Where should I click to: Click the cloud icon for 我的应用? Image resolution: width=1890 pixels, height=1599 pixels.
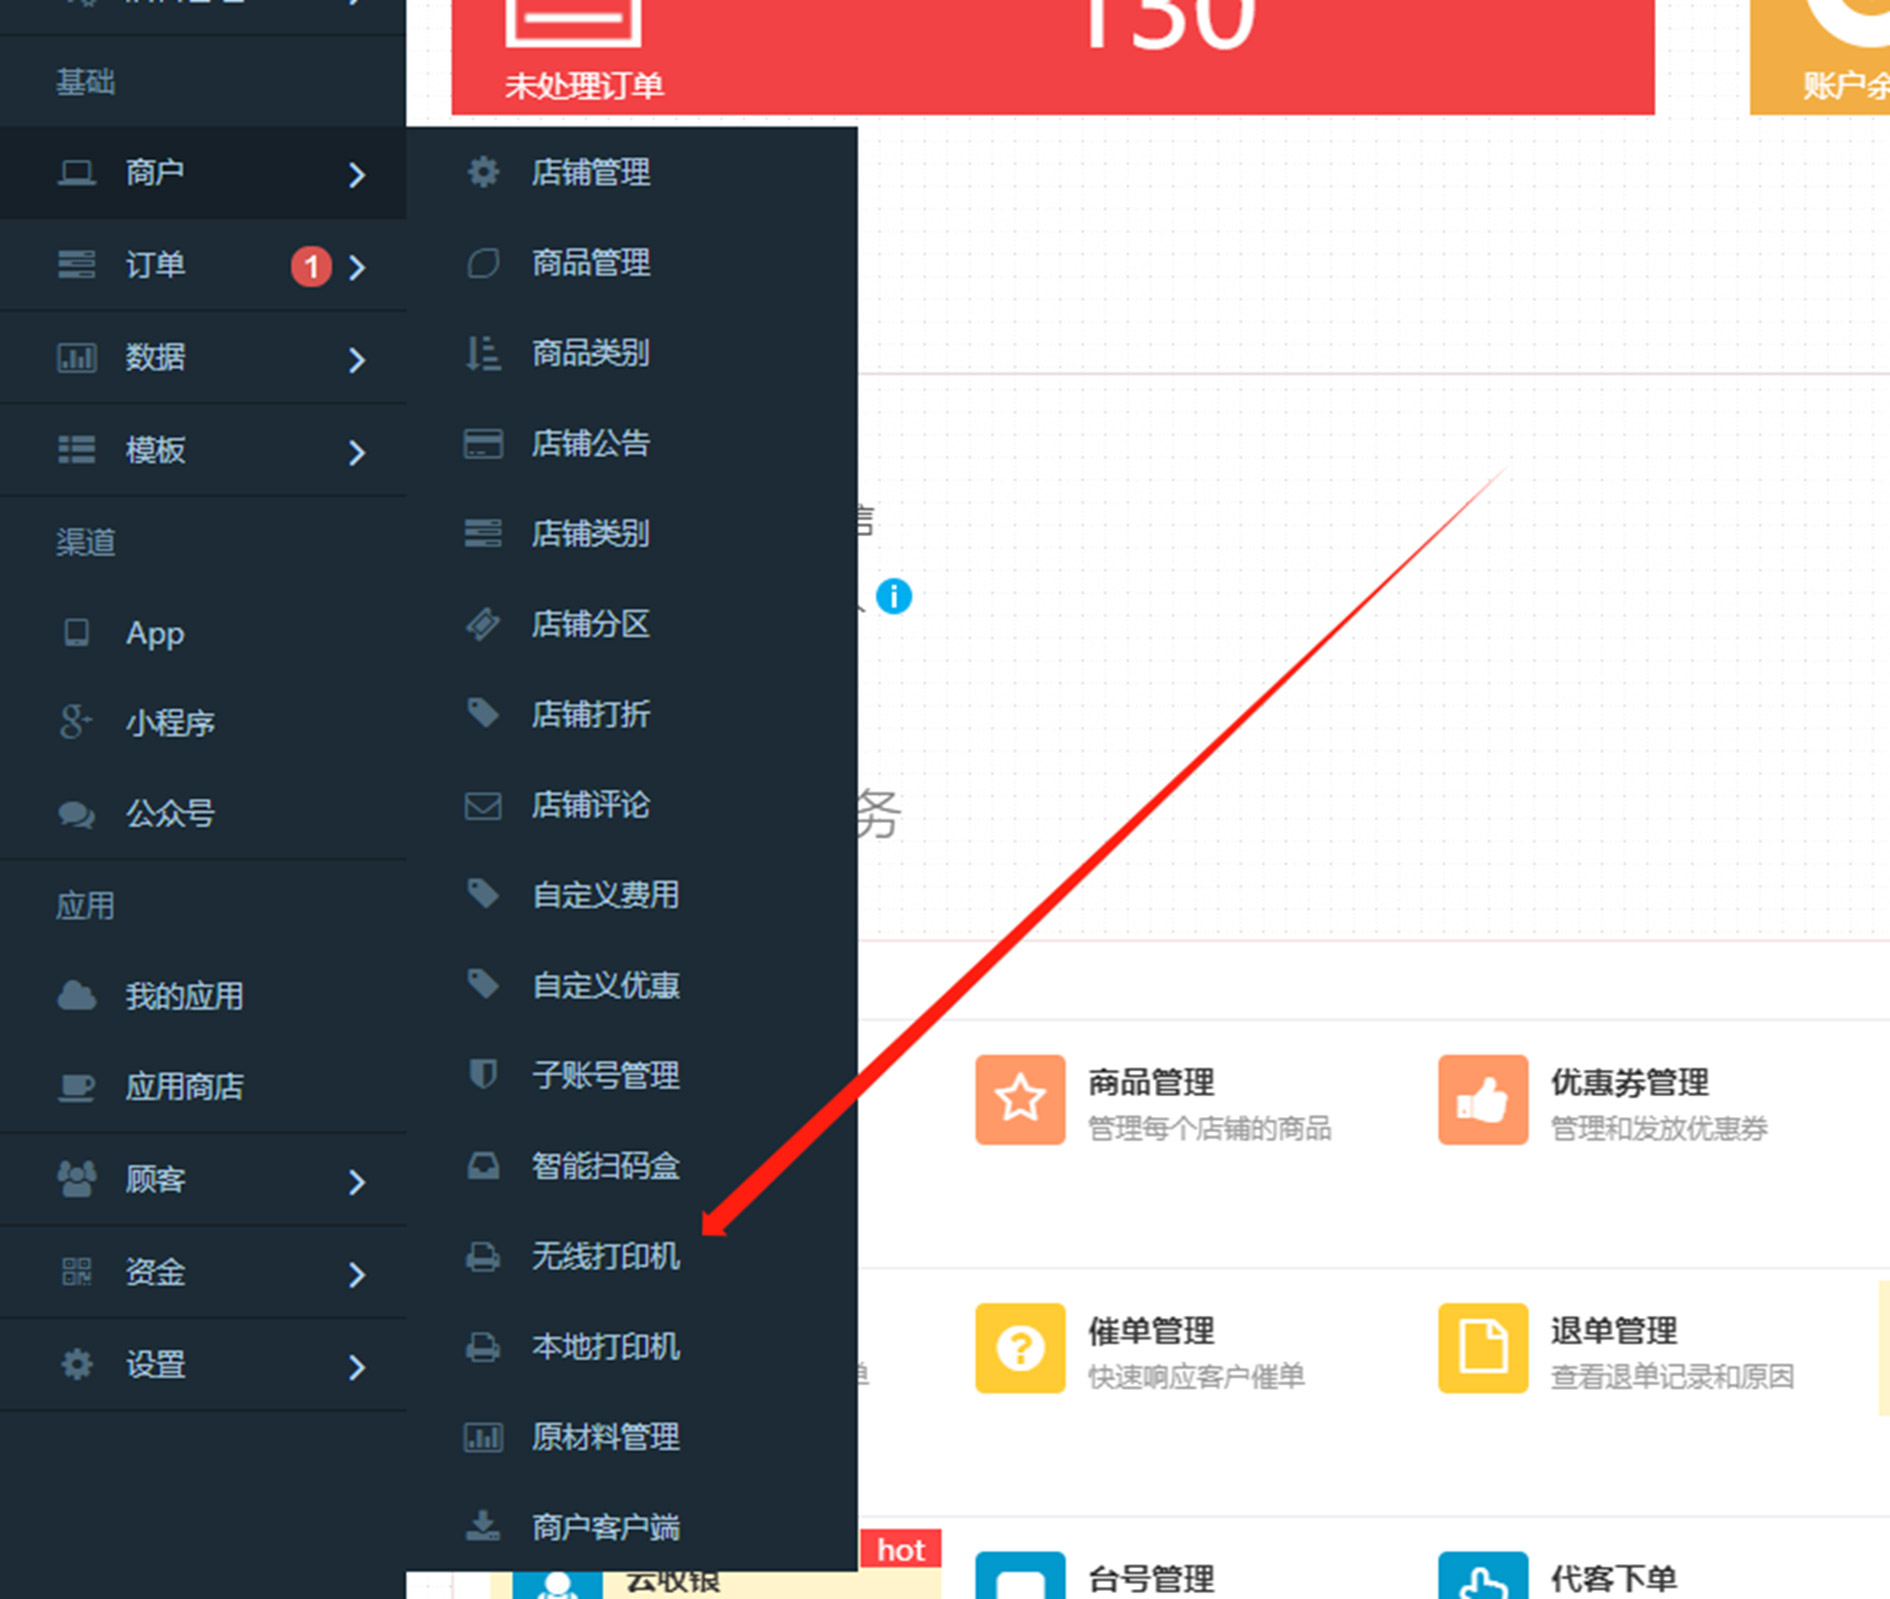coord(77,996)
